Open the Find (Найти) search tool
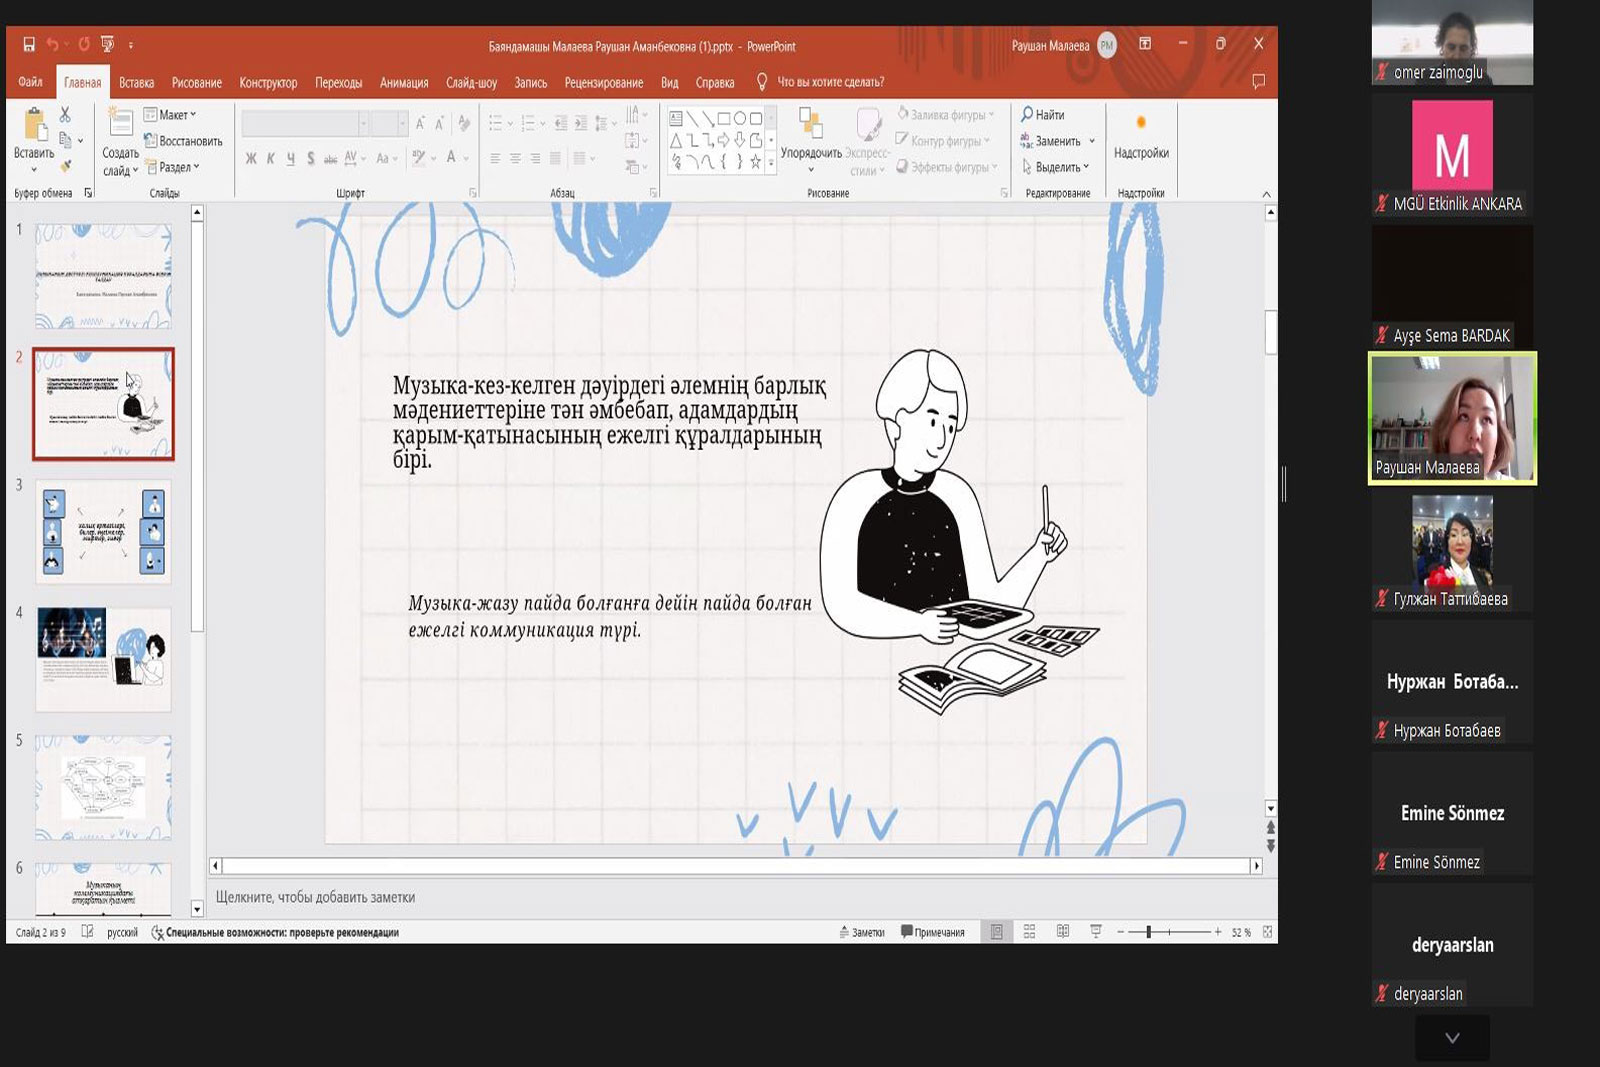 pyautogui.click(x=1042, y=115)
